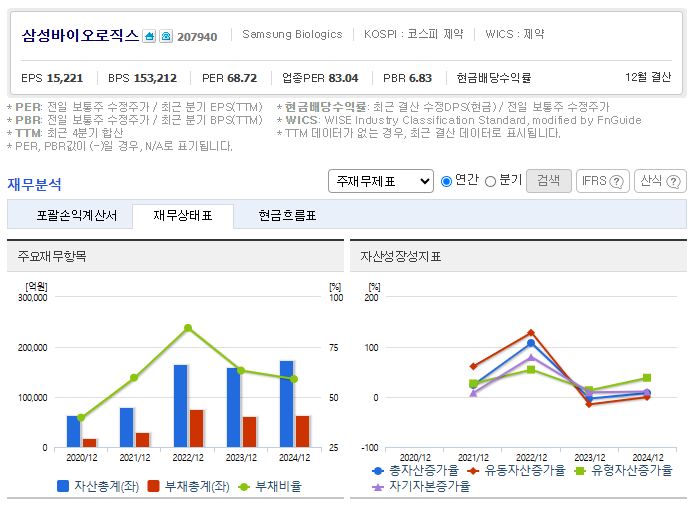Switch to the 재무상태표 tab
This screenshot has height=507, width=696.
click(x=183, y=216)
